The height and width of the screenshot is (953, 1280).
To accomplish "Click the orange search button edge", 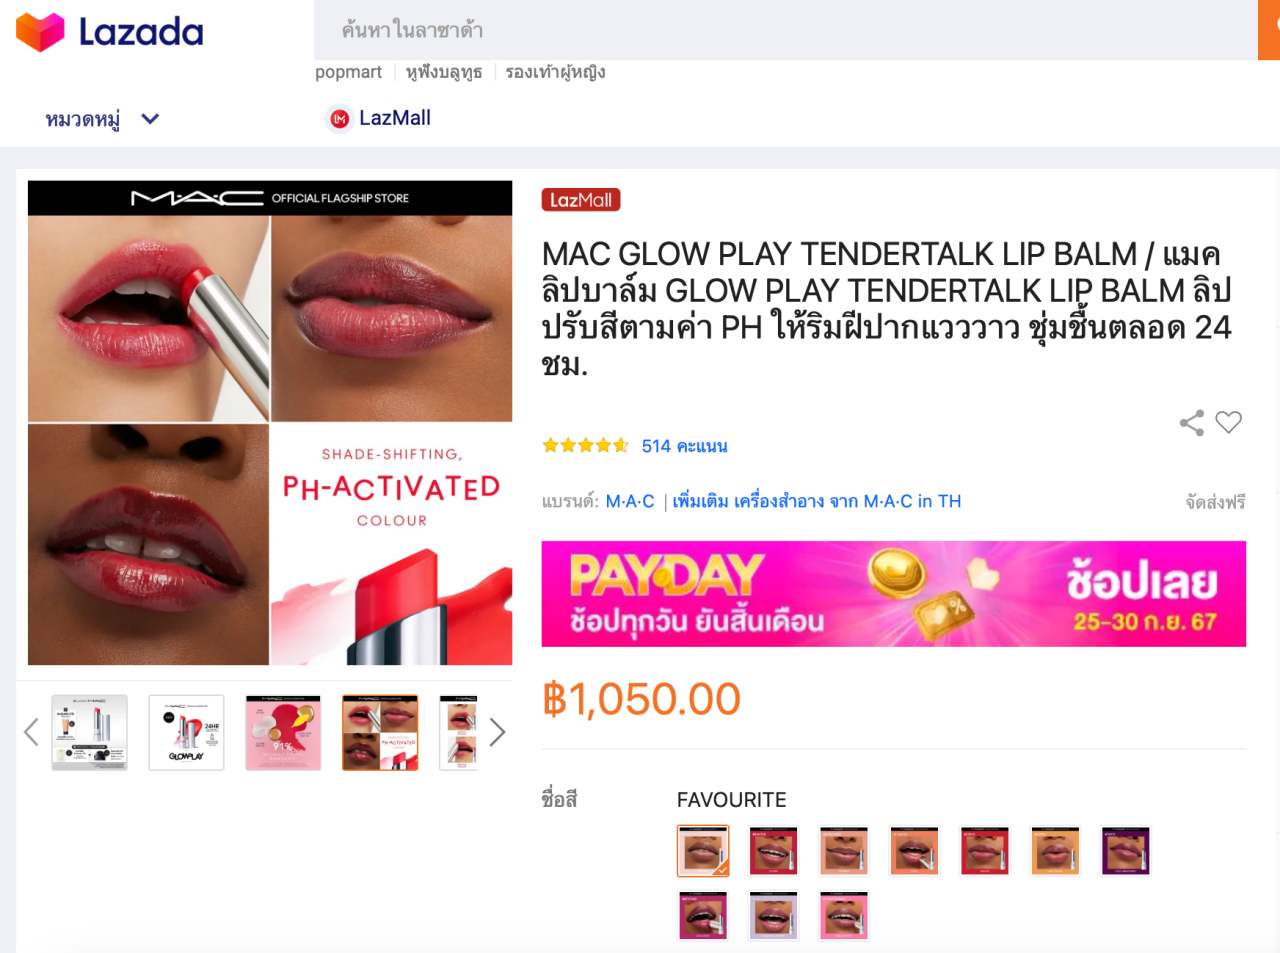I will [1269, 30].
